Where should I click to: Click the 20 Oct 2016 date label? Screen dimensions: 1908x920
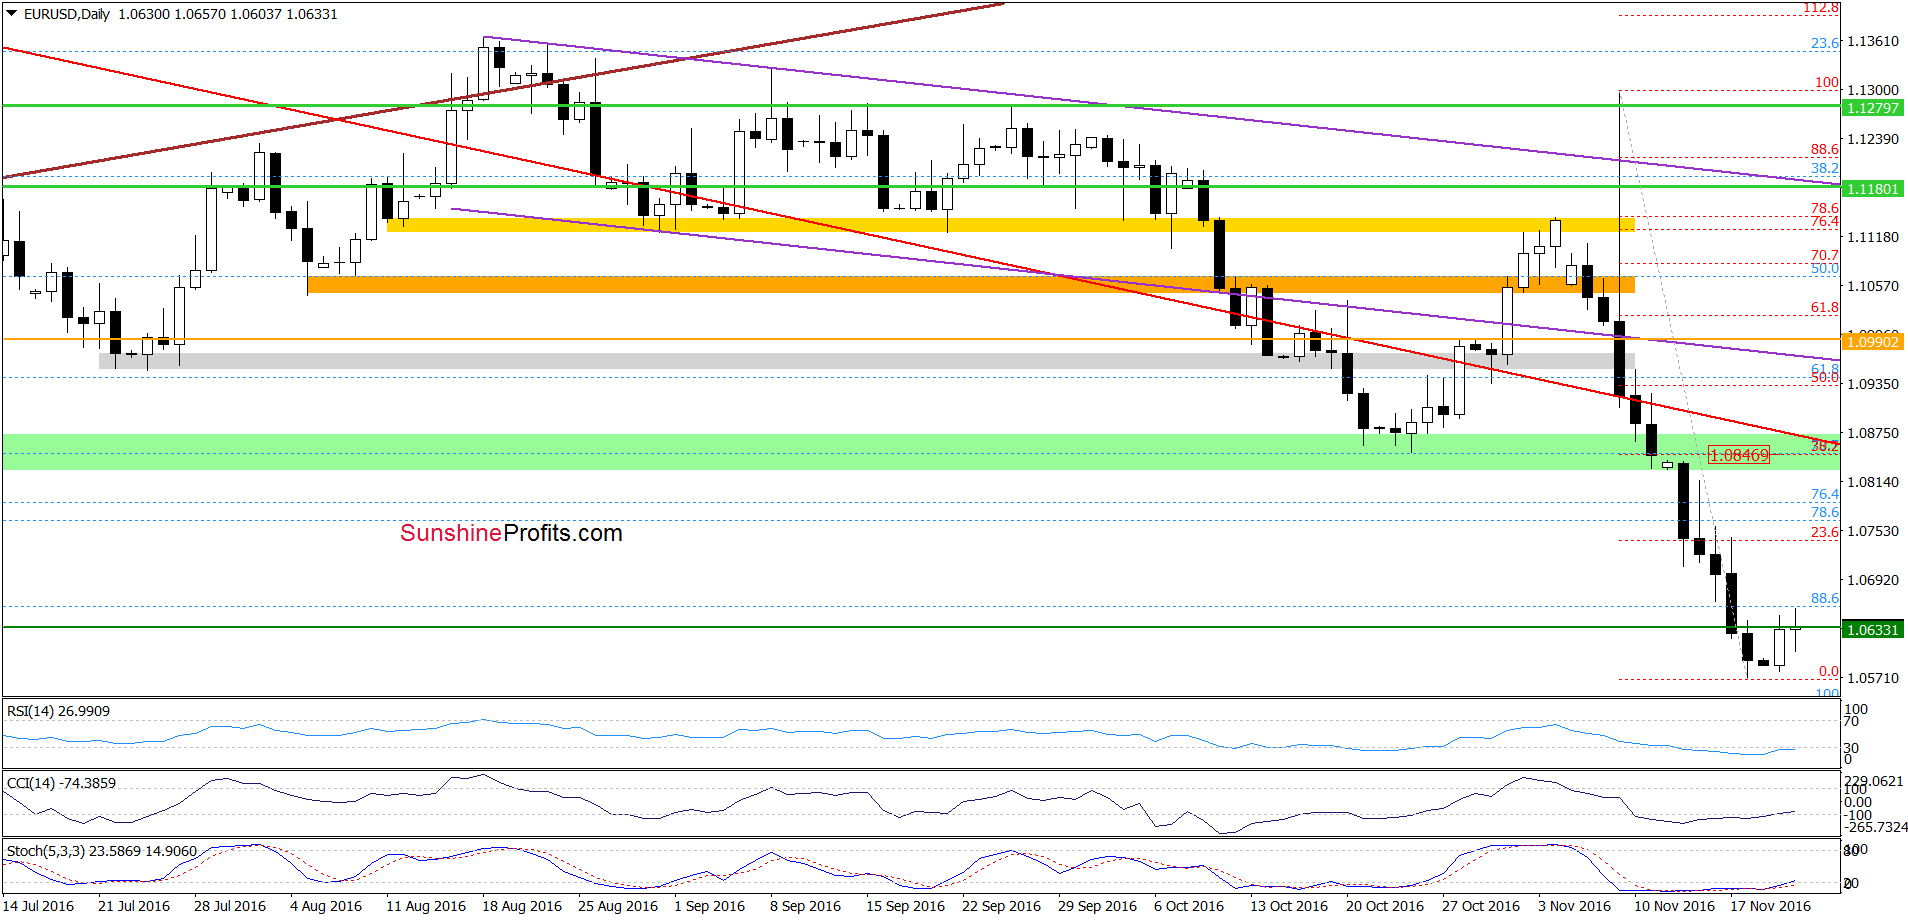(x=1385, y=906)
